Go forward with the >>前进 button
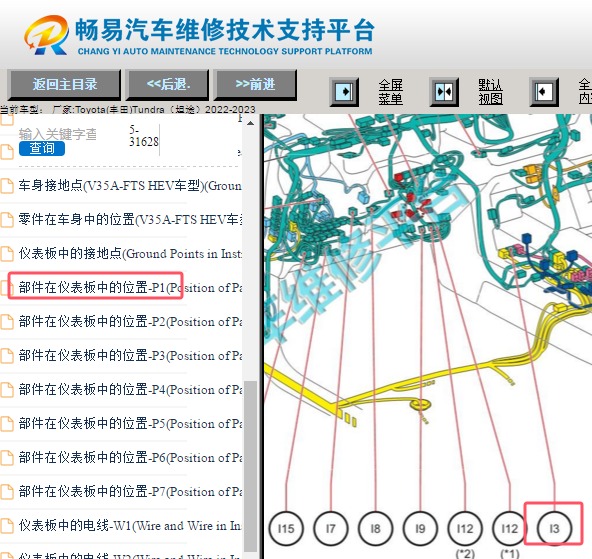 255,84
